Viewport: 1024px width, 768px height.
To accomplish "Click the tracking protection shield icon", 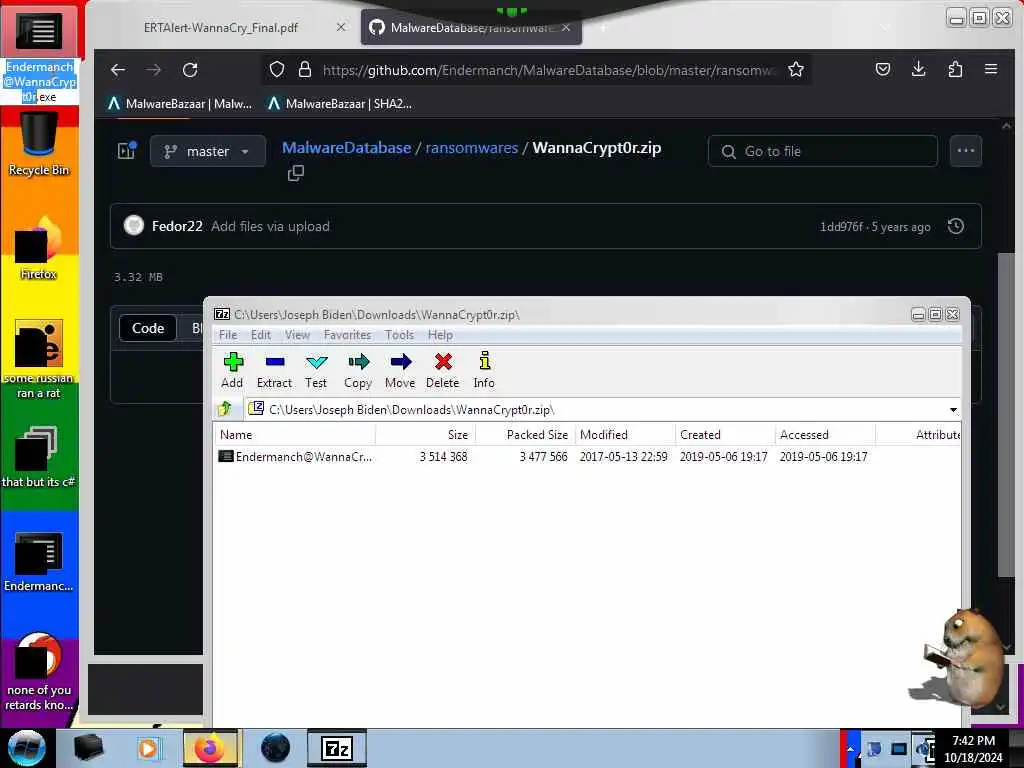I will (x=277, y=70).
